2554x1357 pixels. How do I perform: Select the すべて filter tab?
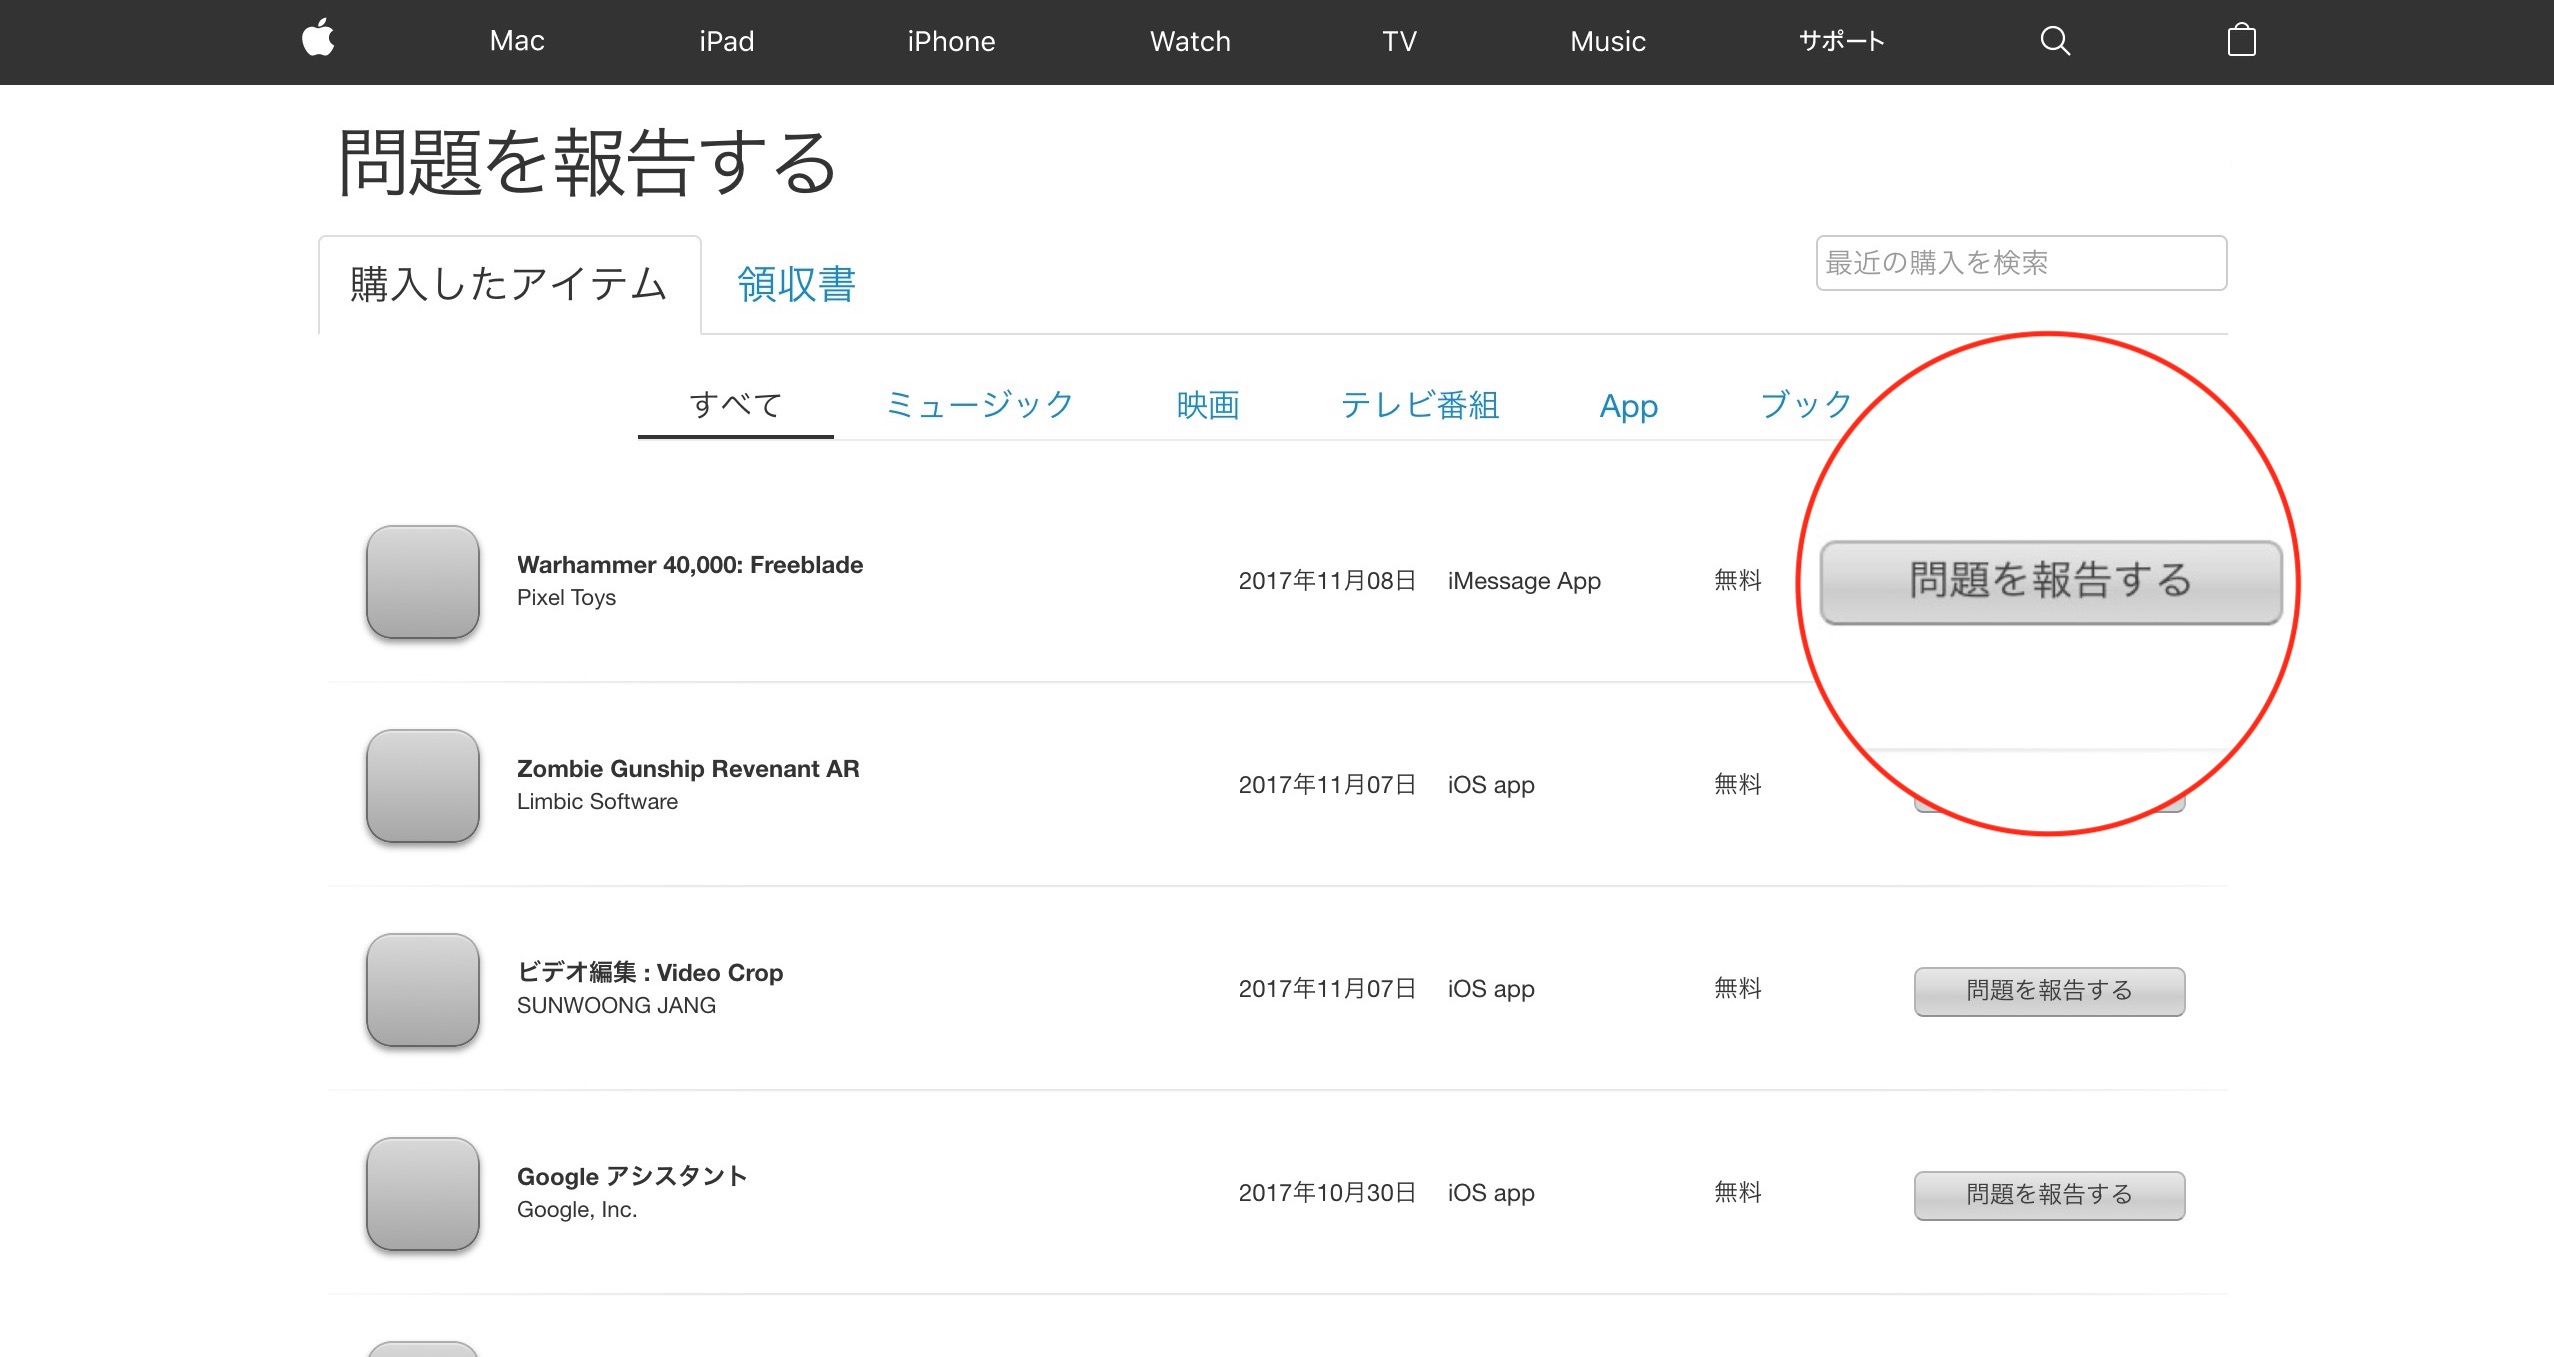point(736,405)
